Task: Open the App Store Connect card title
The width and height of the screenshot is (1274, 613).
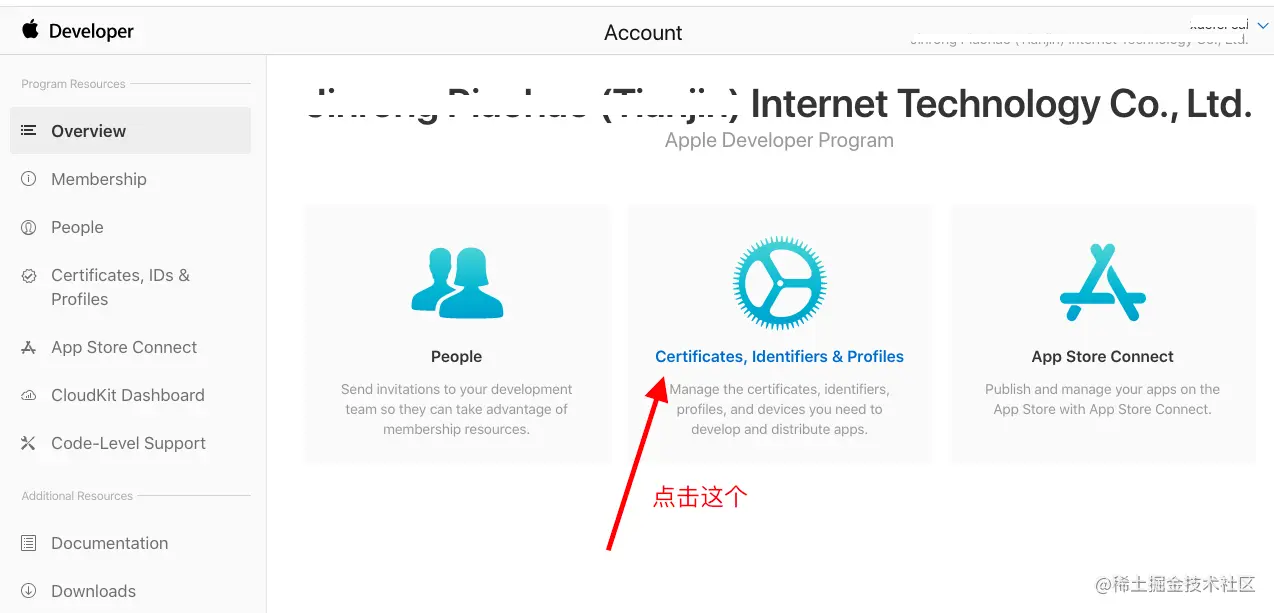Action: click(1103, 356)
